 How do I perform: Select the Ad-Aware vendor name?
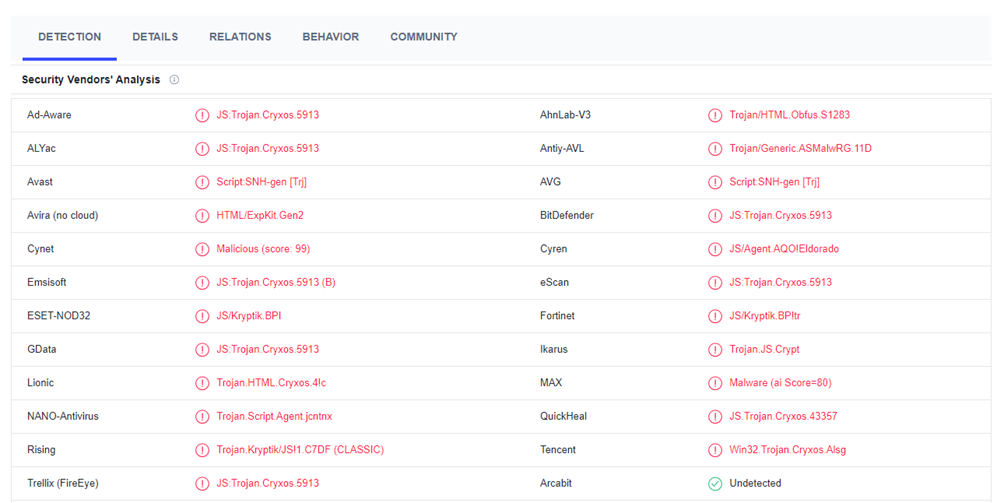pyautogui.click(x=49, y=115)
